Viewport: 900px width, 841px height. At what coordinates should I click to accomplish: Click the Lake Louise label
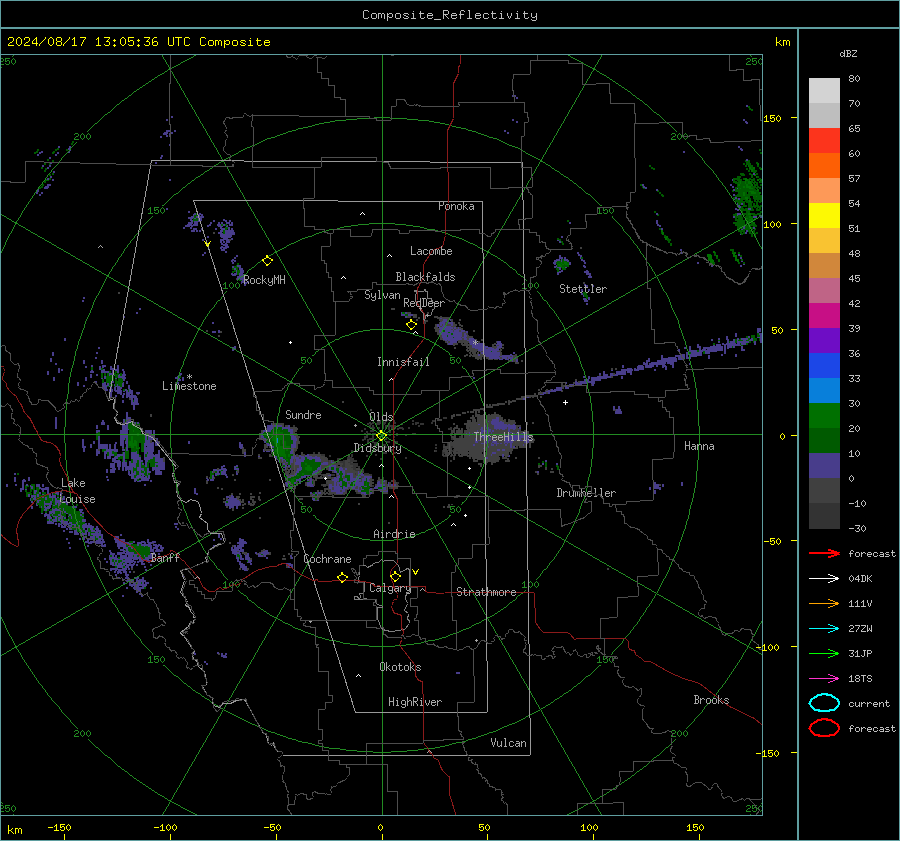click(77, 491)
